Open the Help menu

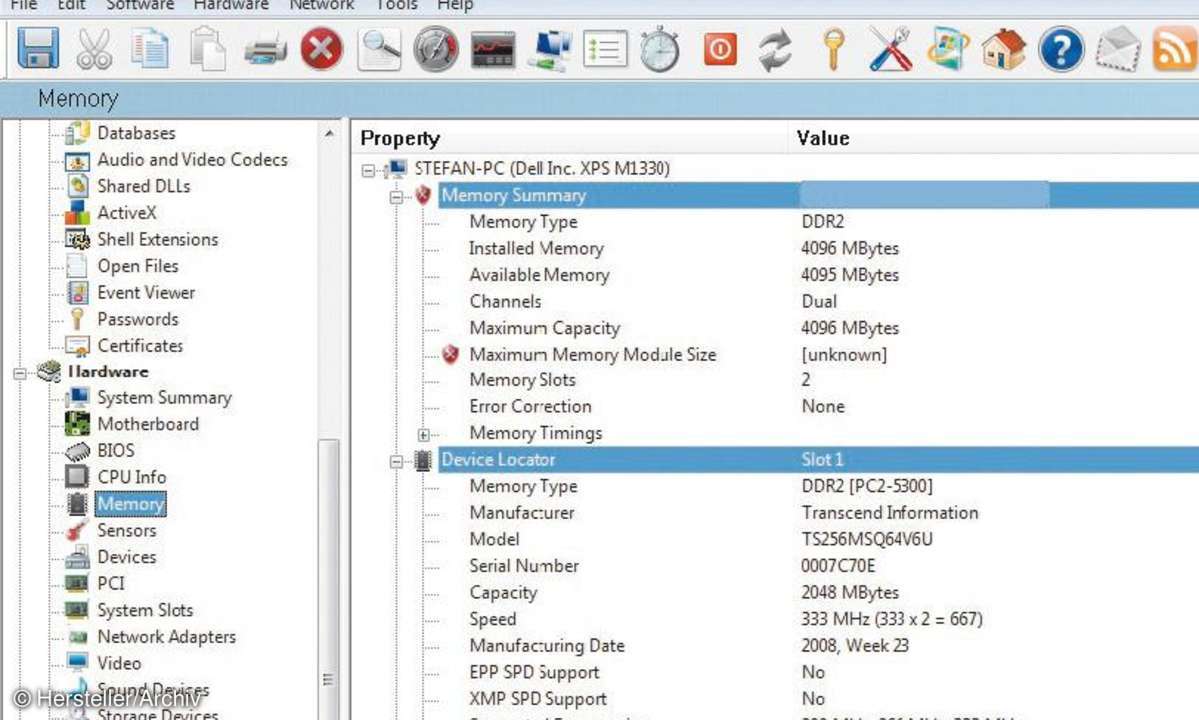(455, 5)
